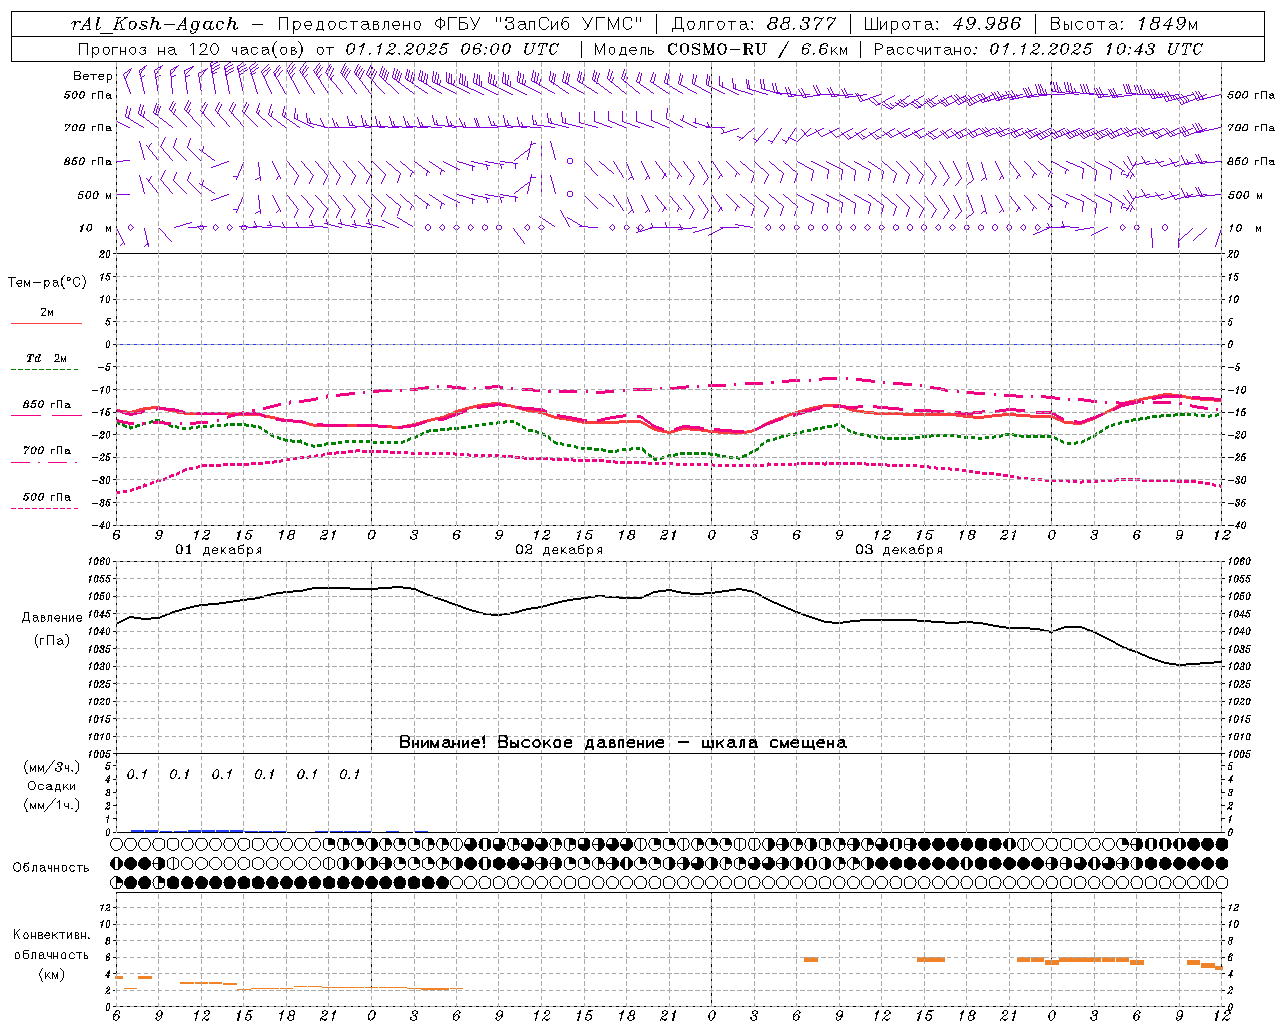Click the station name rAl_Kosh-Agach in the header
The image size is (1280, 1024).
[x=155, y=24]
